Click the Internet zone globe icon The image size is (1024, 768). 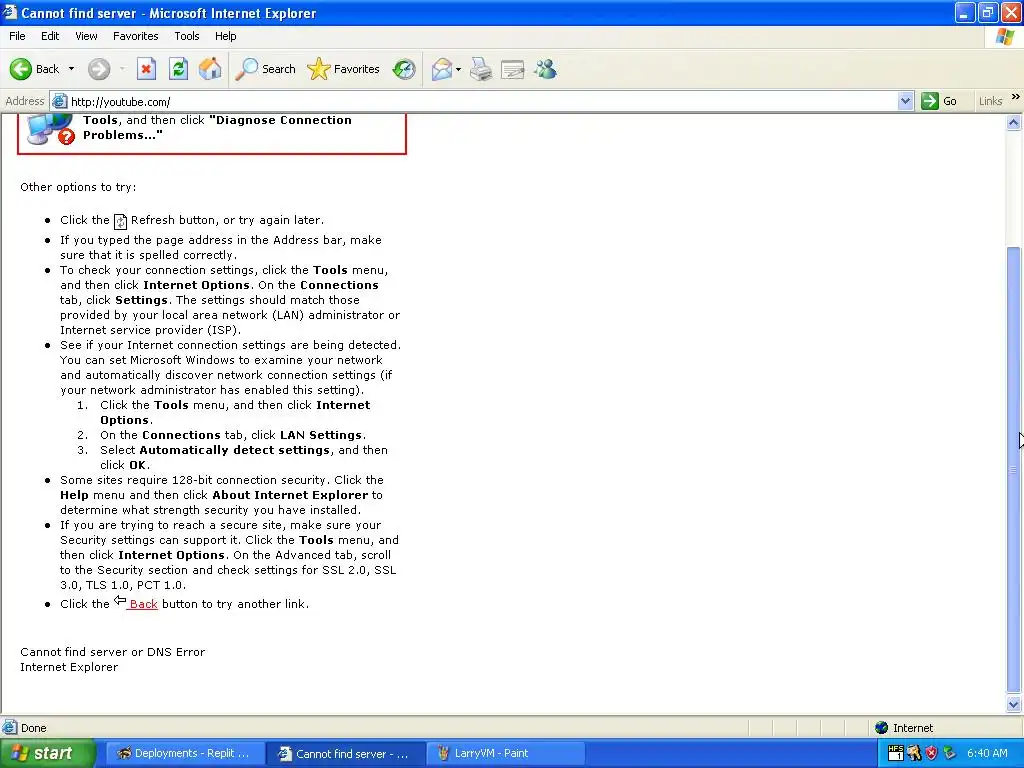click(x=882, y=728)
